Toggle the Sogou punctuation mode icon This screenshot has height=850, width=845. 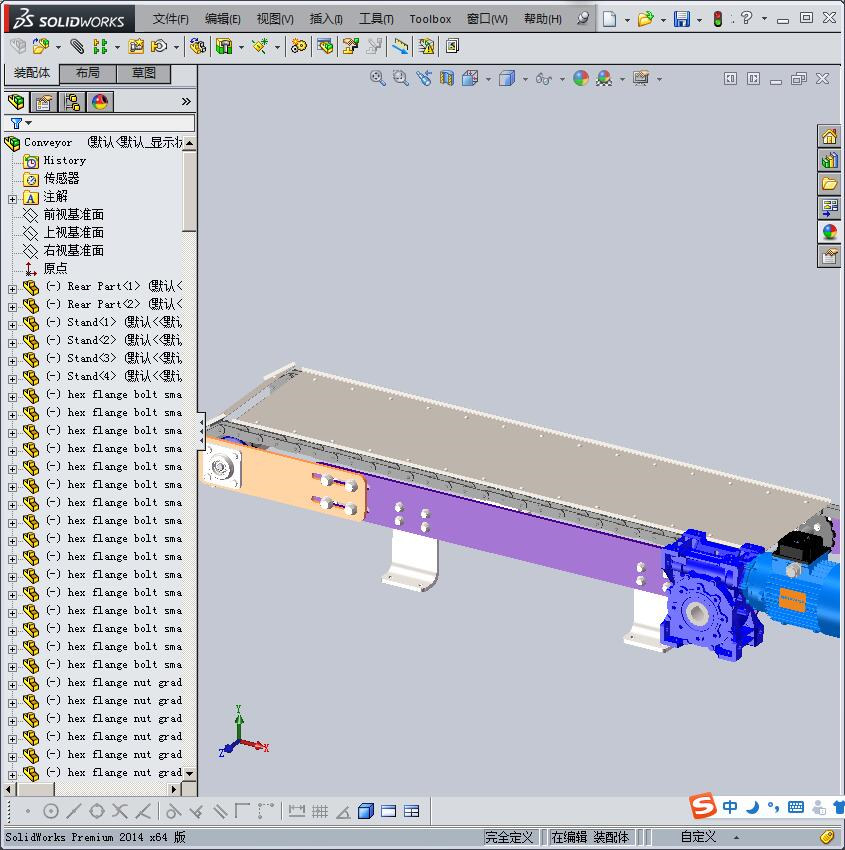click(x=773, y=808)
